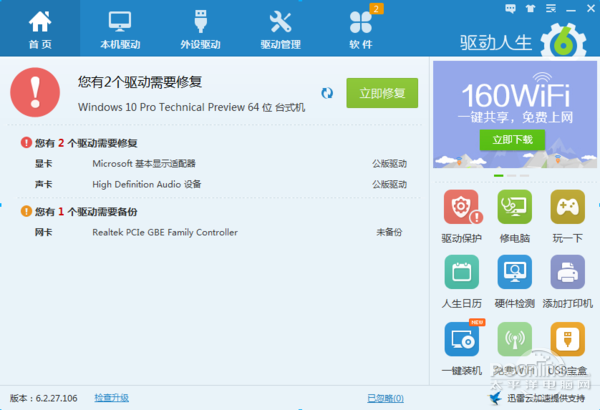Open the 驱动管理 tab

tap(280, 28)
